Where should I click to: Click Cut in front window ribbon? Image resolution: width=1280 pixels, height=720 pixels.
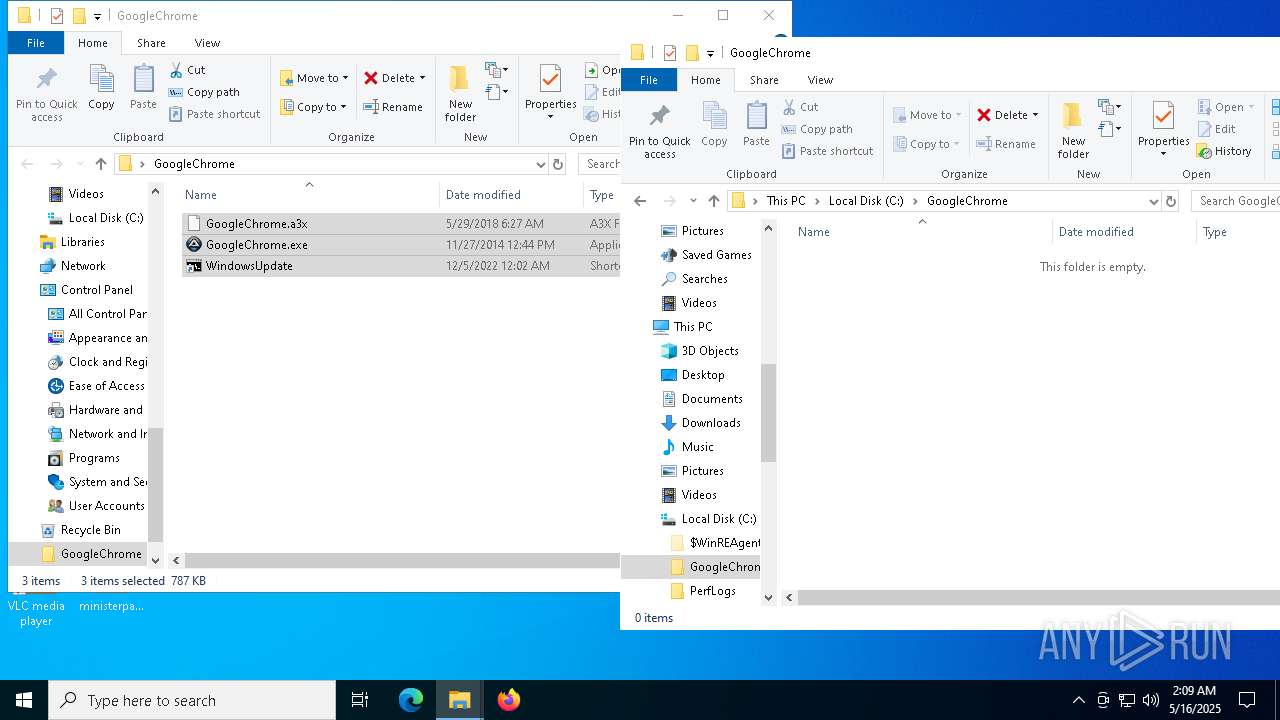point(800,107)
